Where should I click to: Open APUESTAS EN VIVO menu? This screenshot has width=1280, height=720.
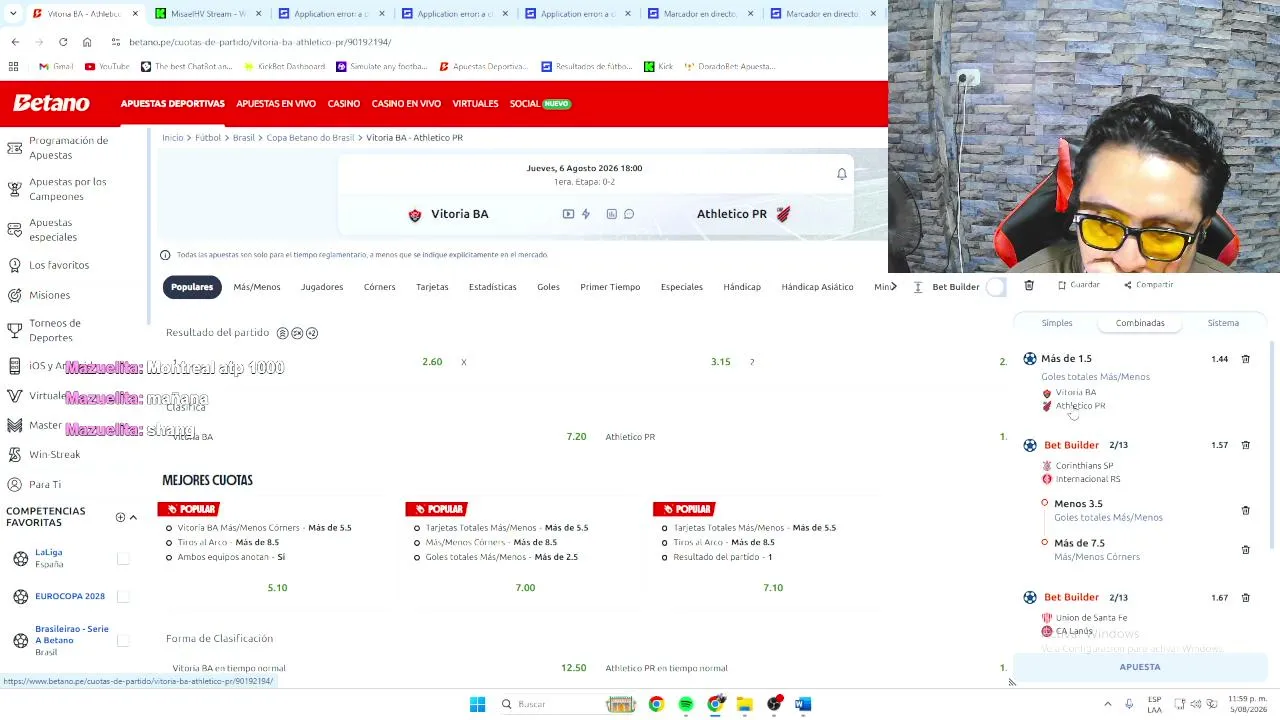tap(276, 104)
